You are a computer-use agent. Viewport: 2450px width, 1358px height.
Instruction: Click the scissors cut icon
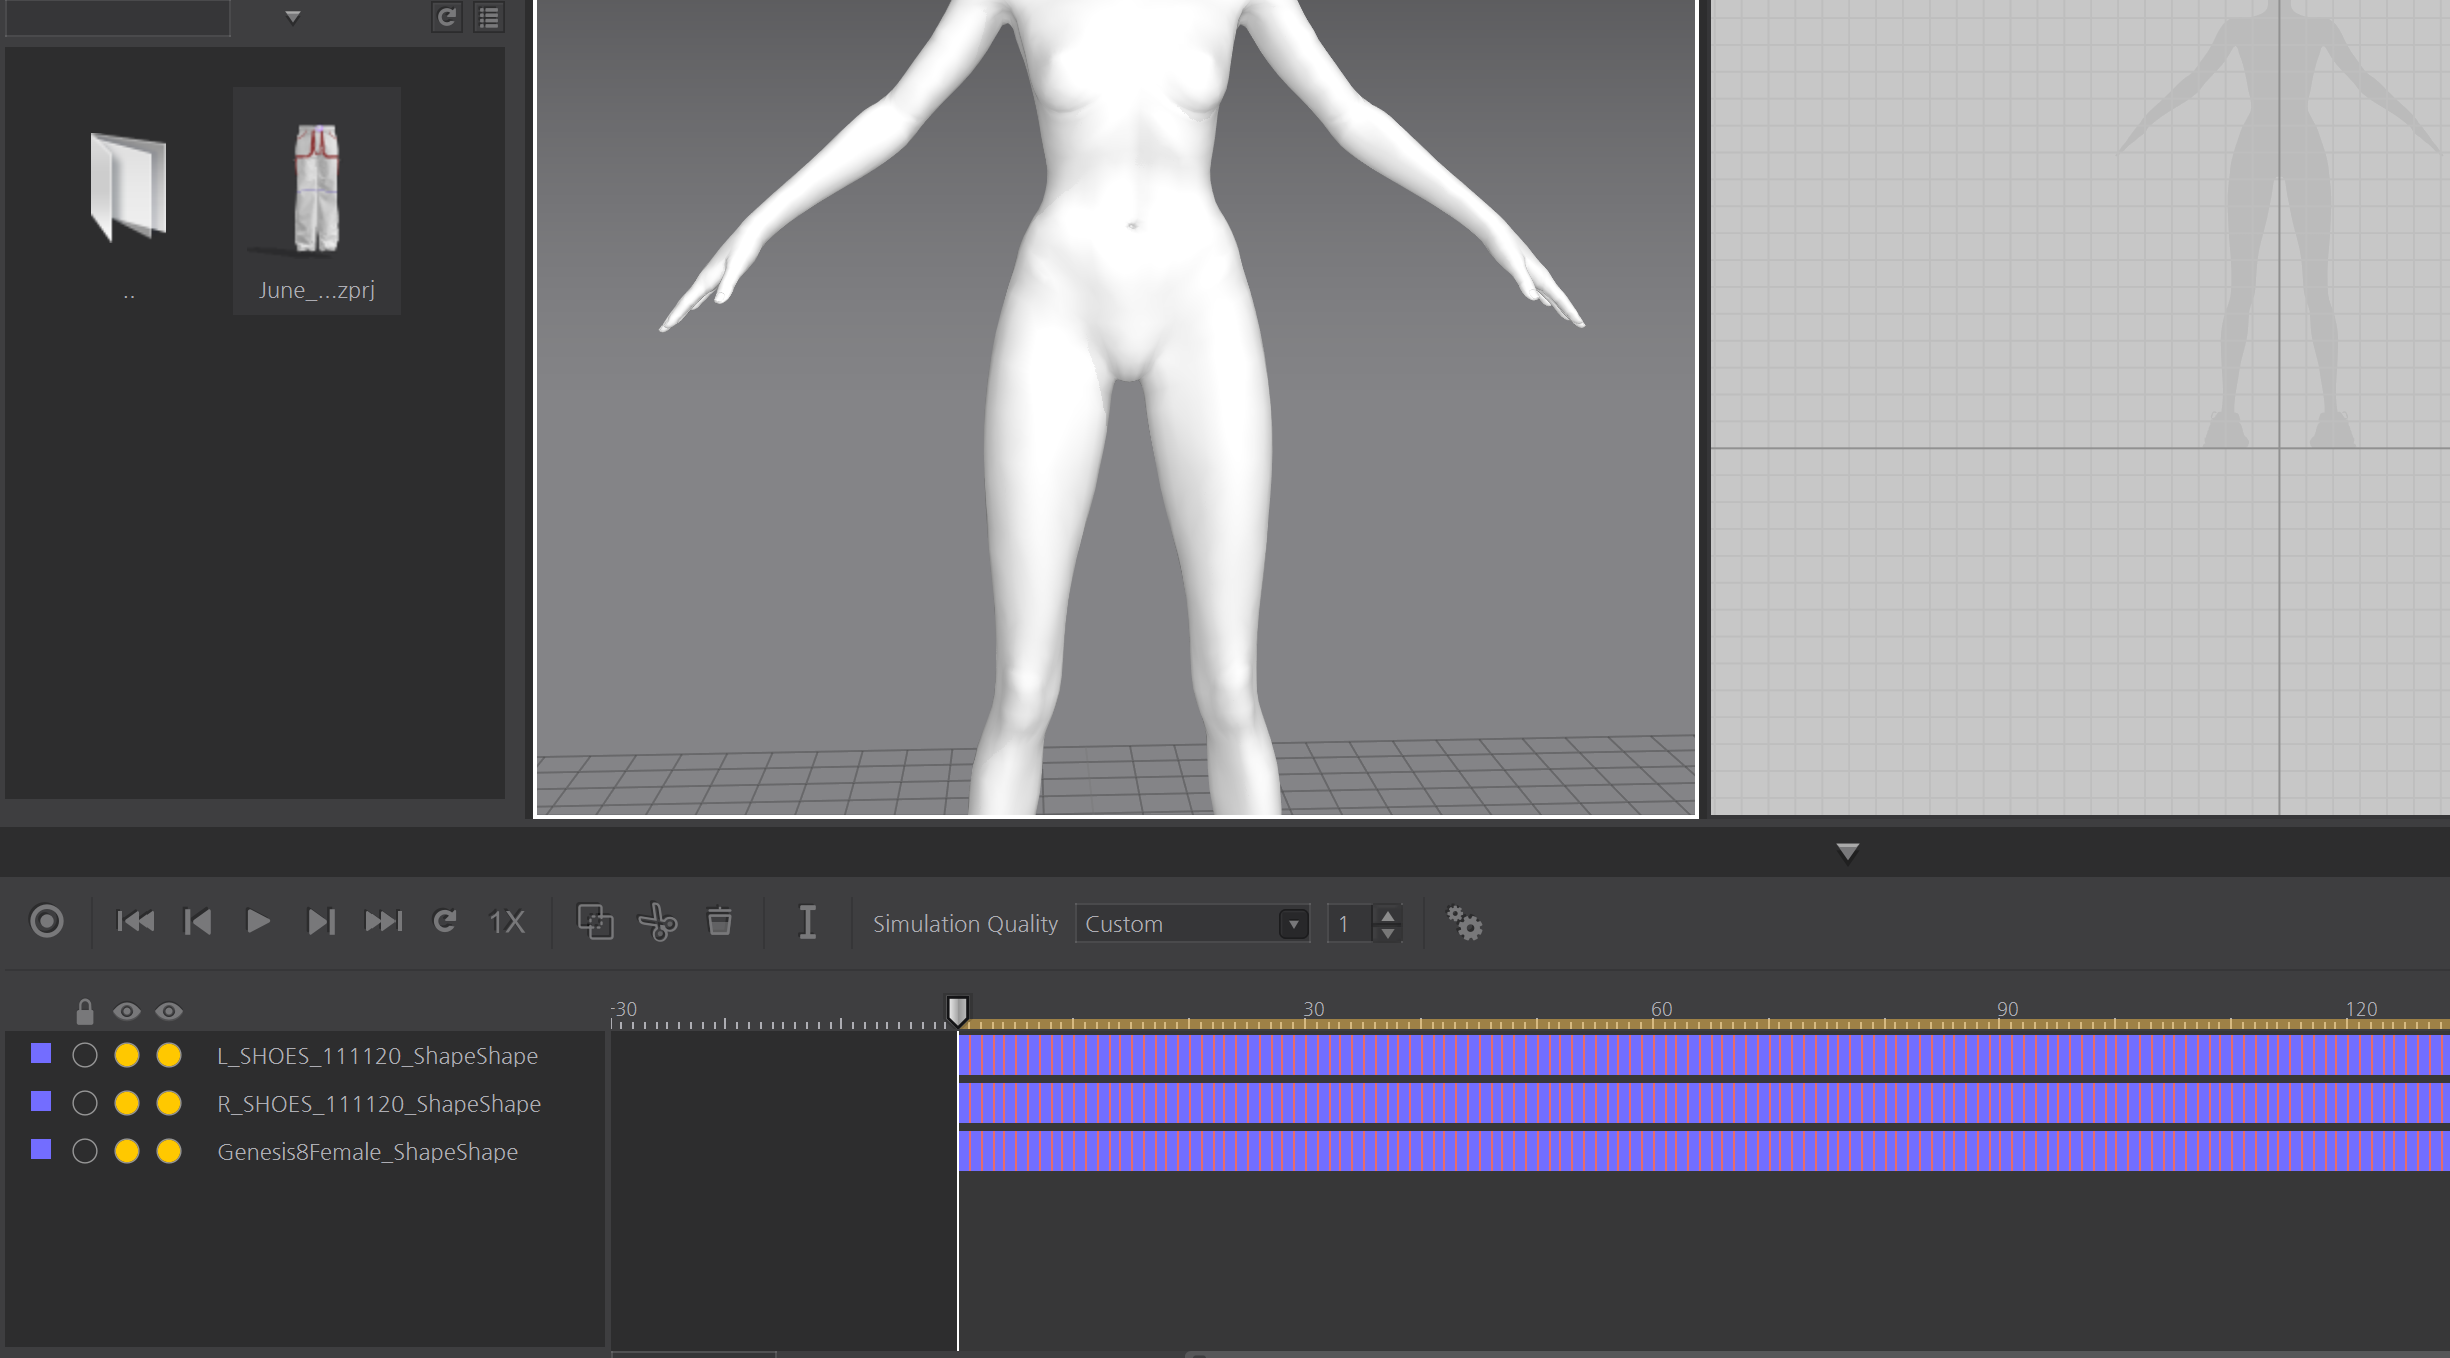[x=658, y=921]
